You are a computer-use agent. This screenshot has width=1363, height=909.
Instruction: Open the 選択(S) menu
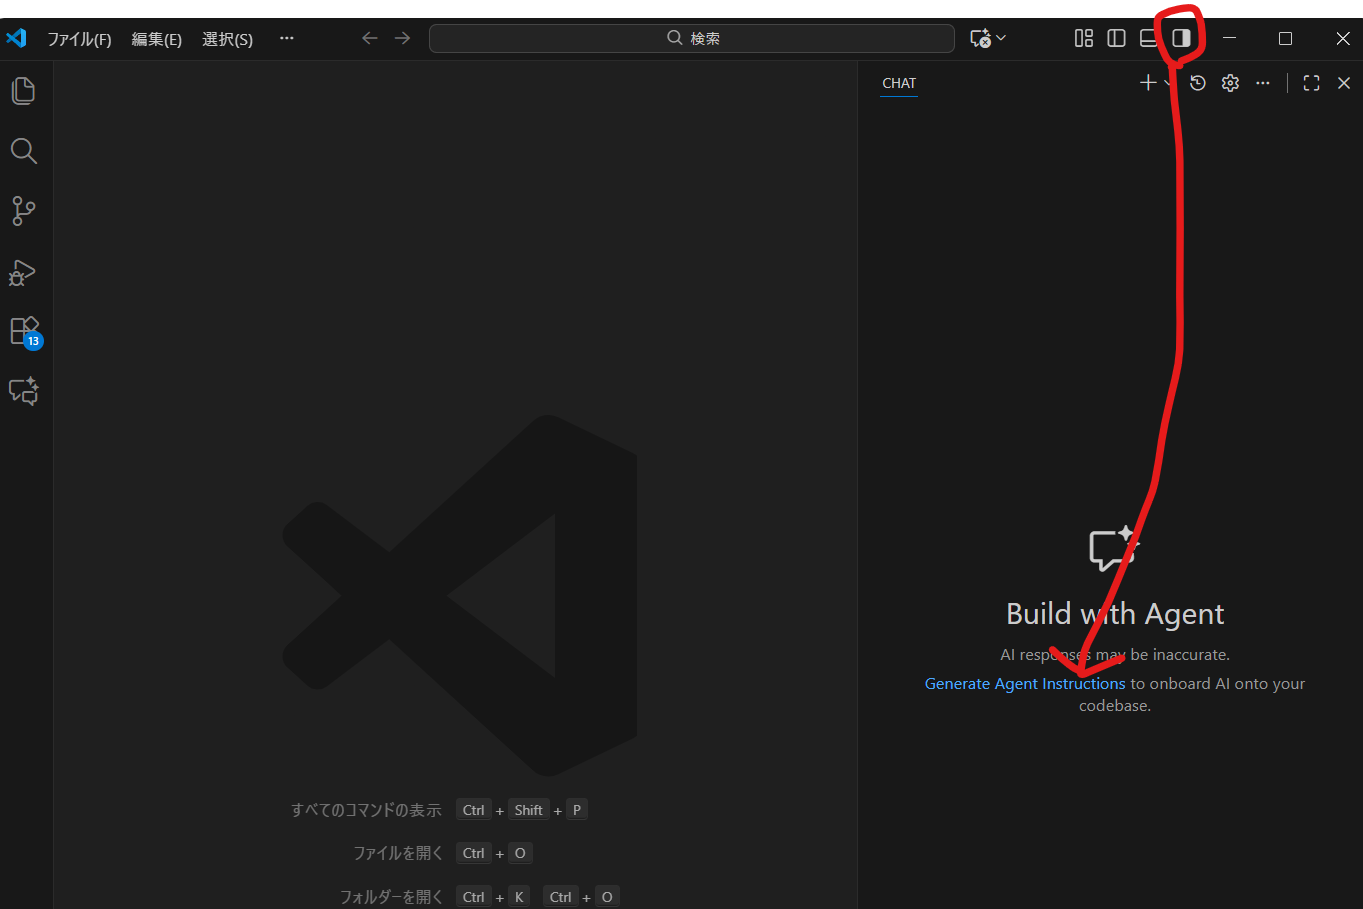227,39
